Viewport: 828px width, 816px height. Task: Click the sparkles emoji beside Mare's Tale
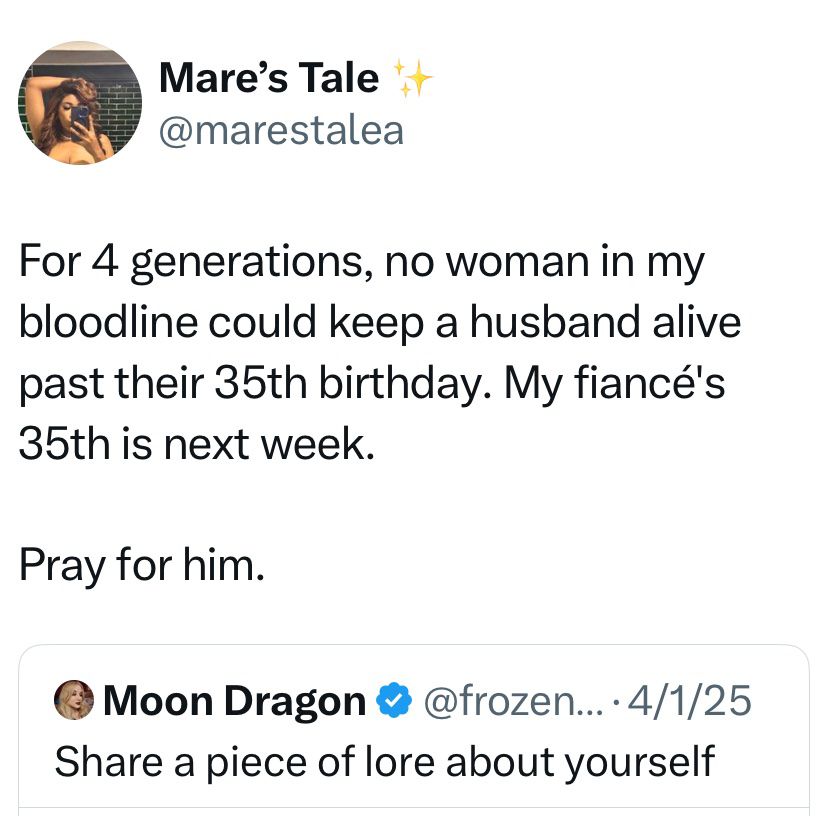(x=413, y=78)
